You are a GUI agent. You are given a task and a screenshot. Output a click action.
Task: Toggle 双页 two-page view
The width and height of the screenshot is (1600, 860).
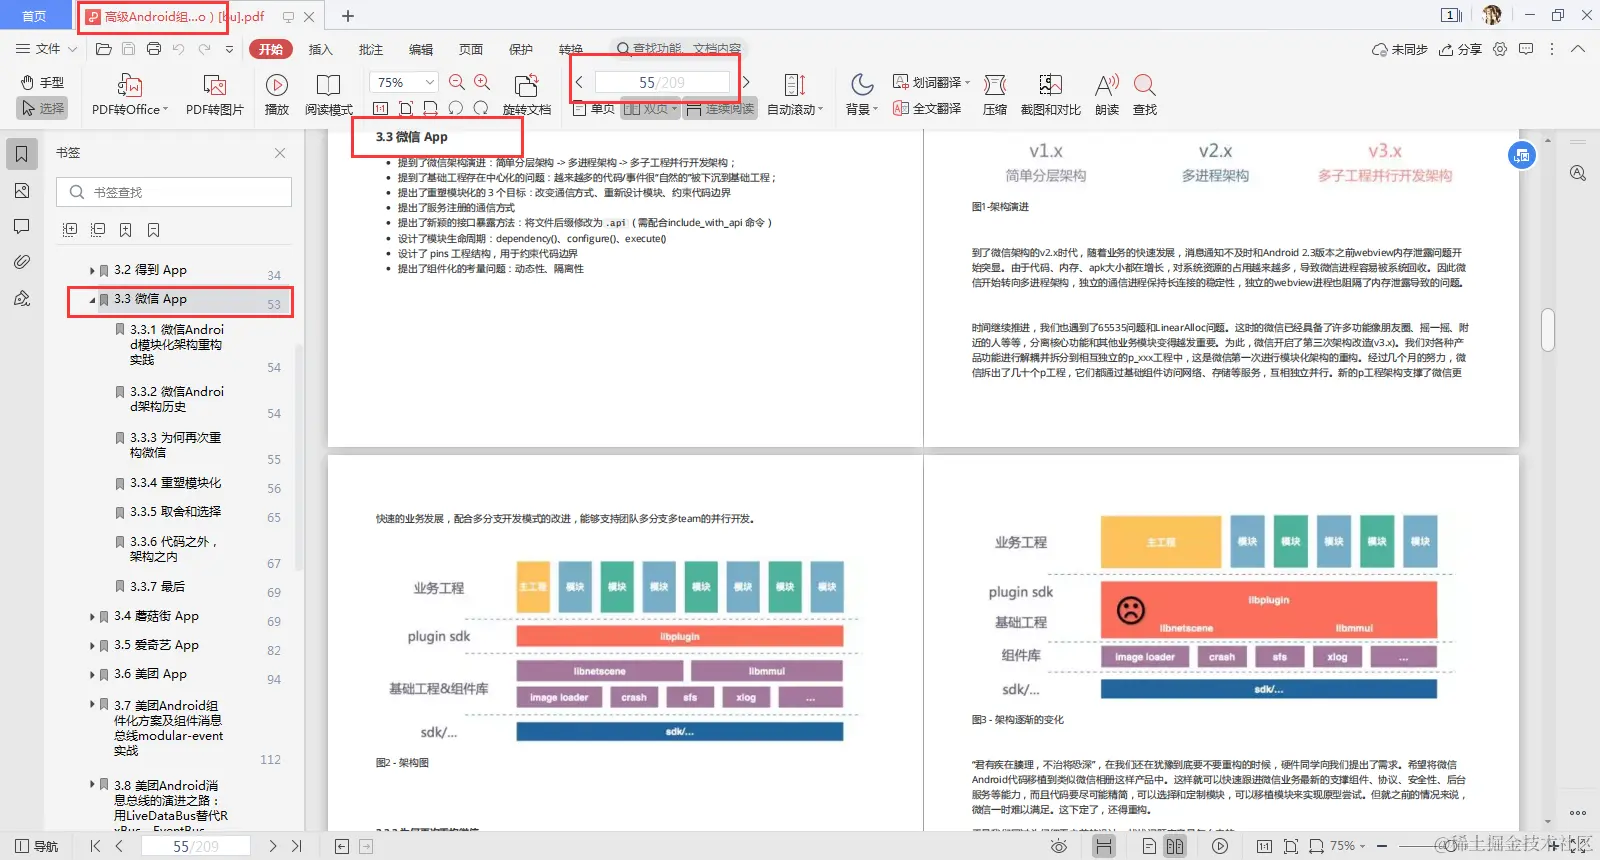click(x=650, y=109)
